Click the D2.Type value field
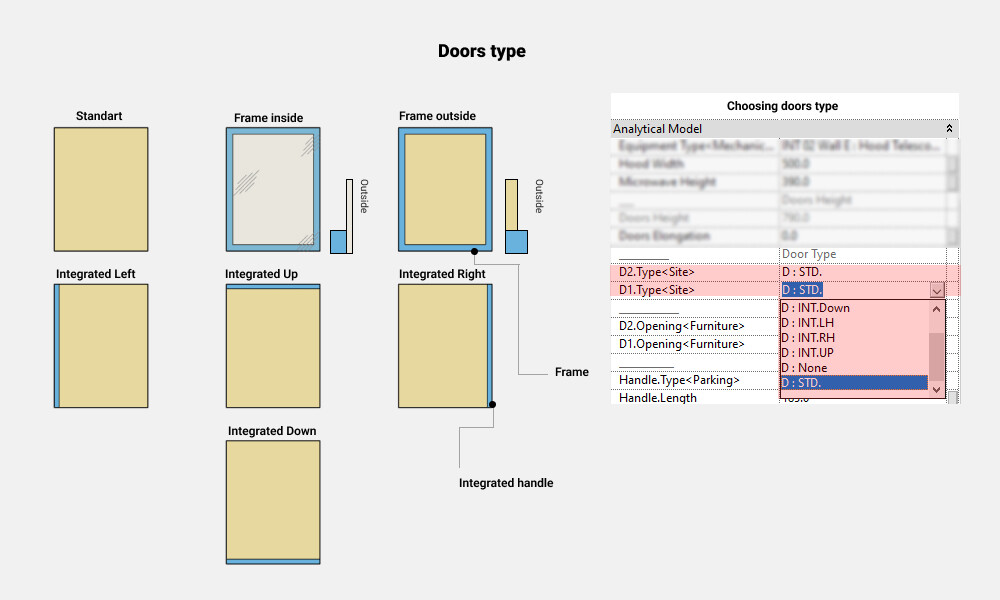Image resolution: width=1000 pixels, height=600 pixels. point(860,272)
